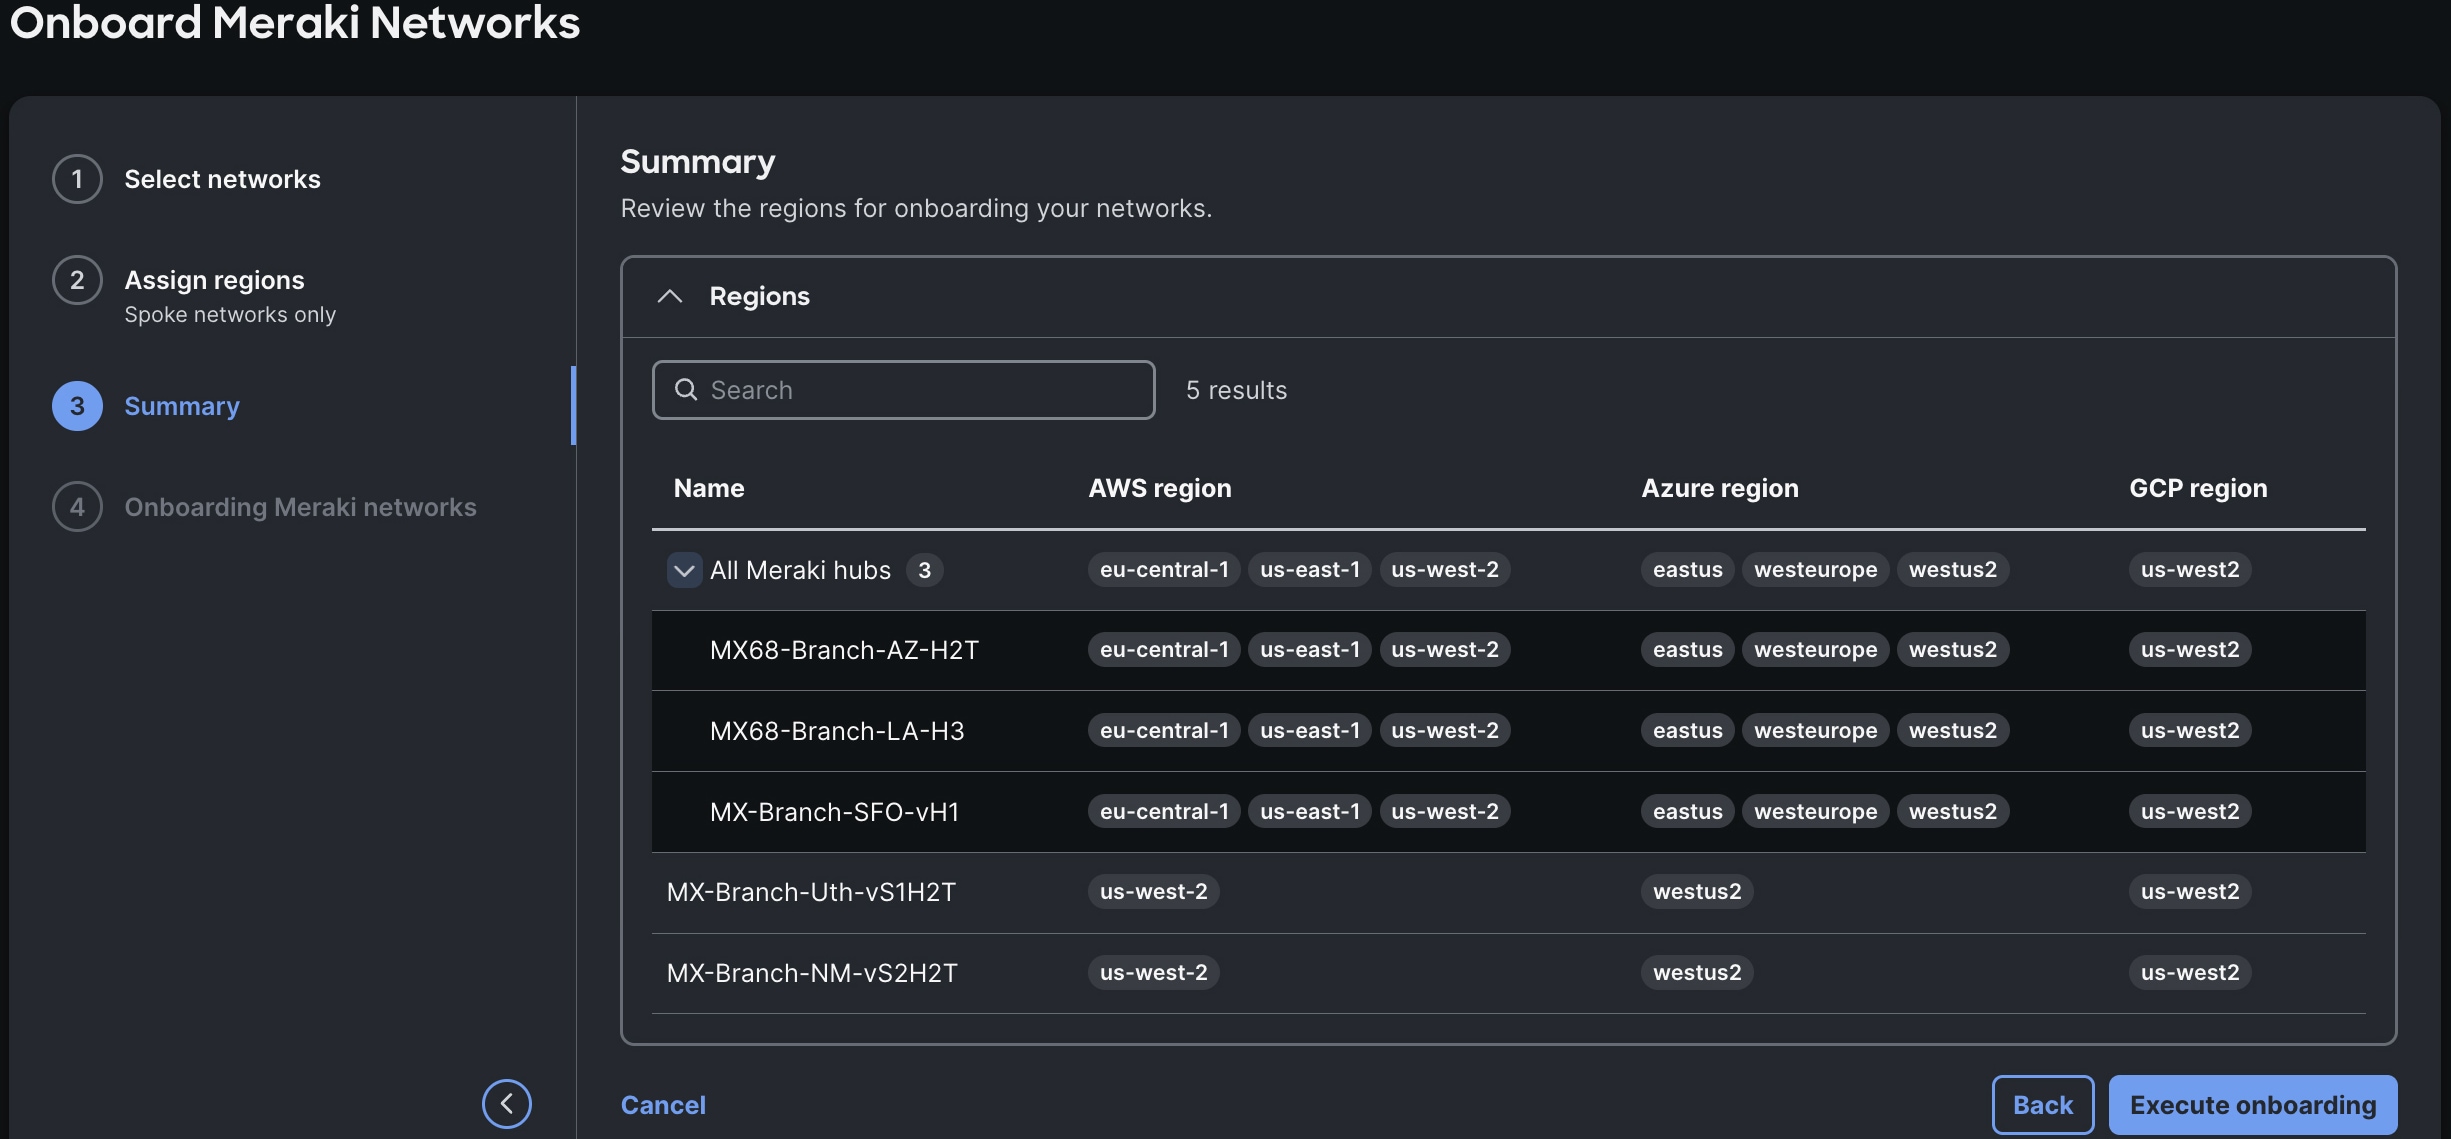Image resolution: width=2451 pixels, height=1139 pixels.
Task: Click the hubs count badge 3
Action: 925,570
